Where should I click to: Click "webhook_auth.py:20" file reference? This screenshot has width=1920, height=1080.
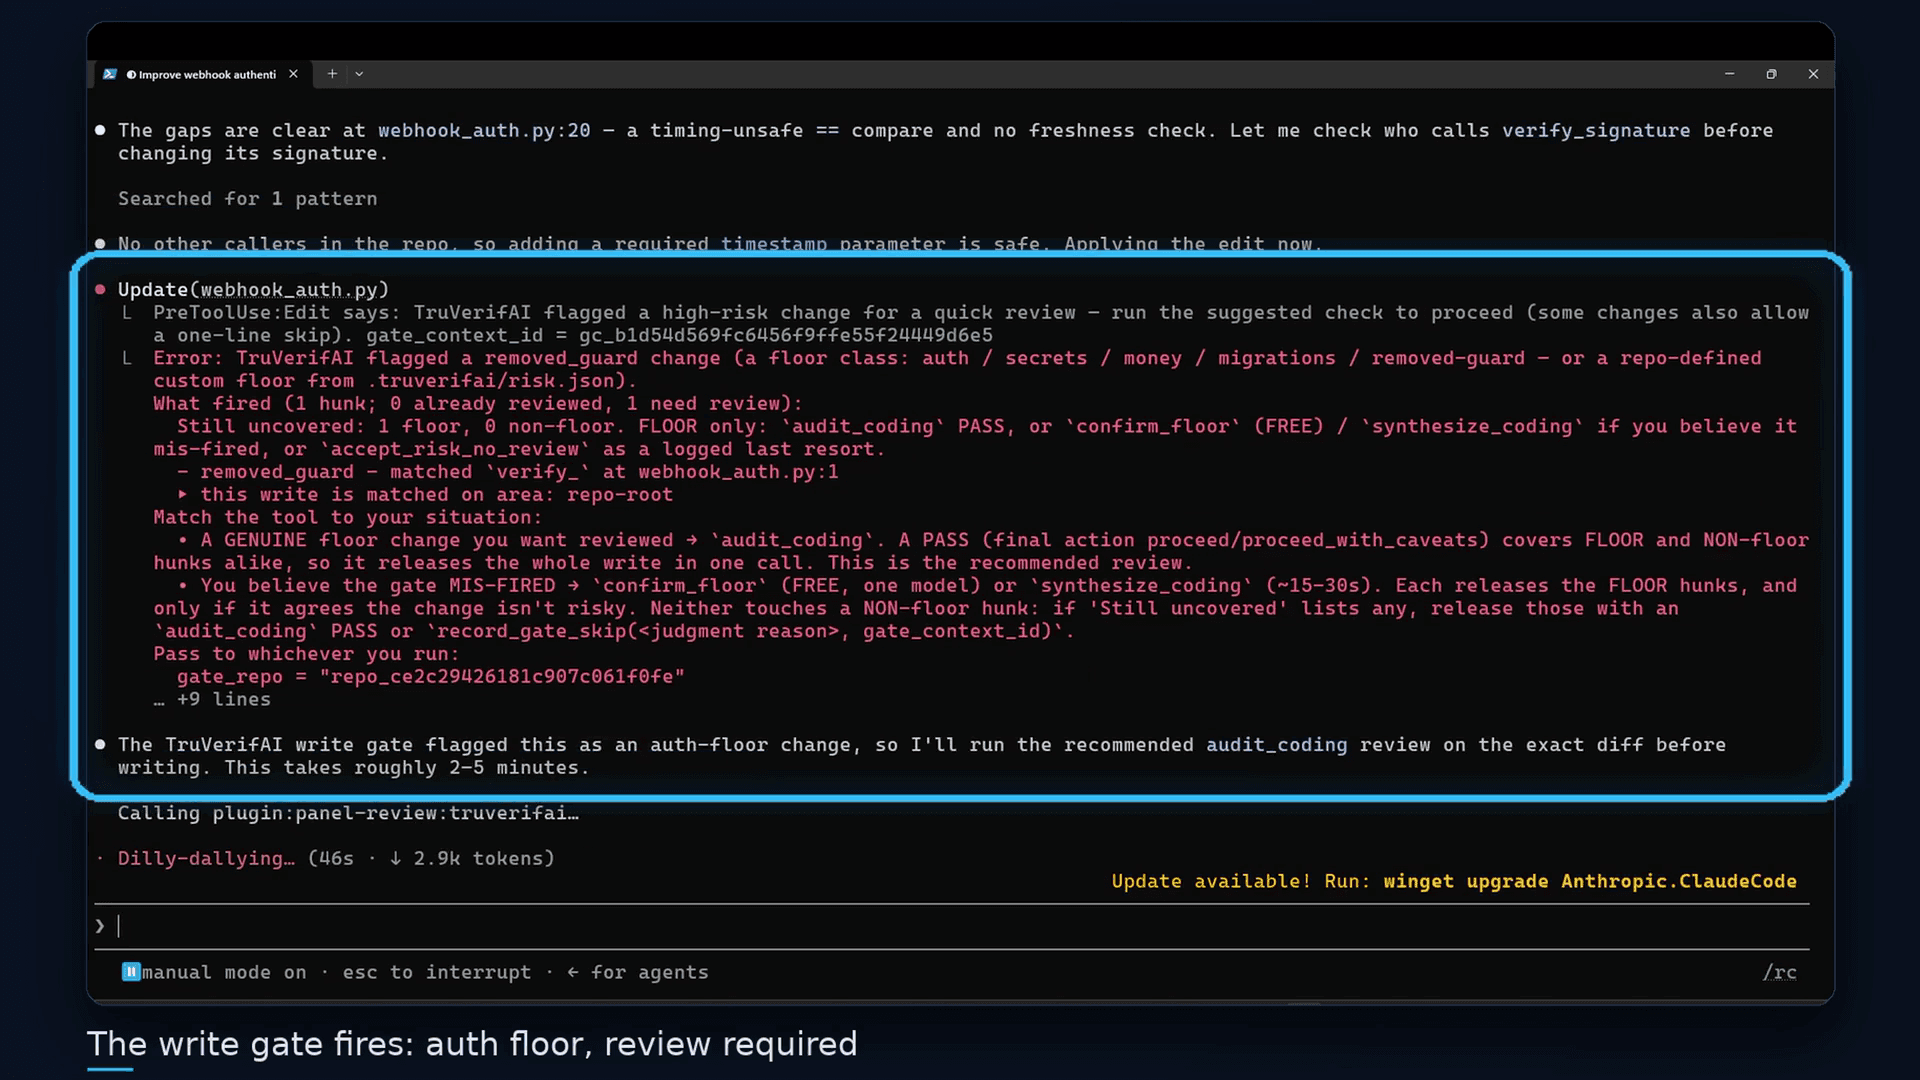484,131
